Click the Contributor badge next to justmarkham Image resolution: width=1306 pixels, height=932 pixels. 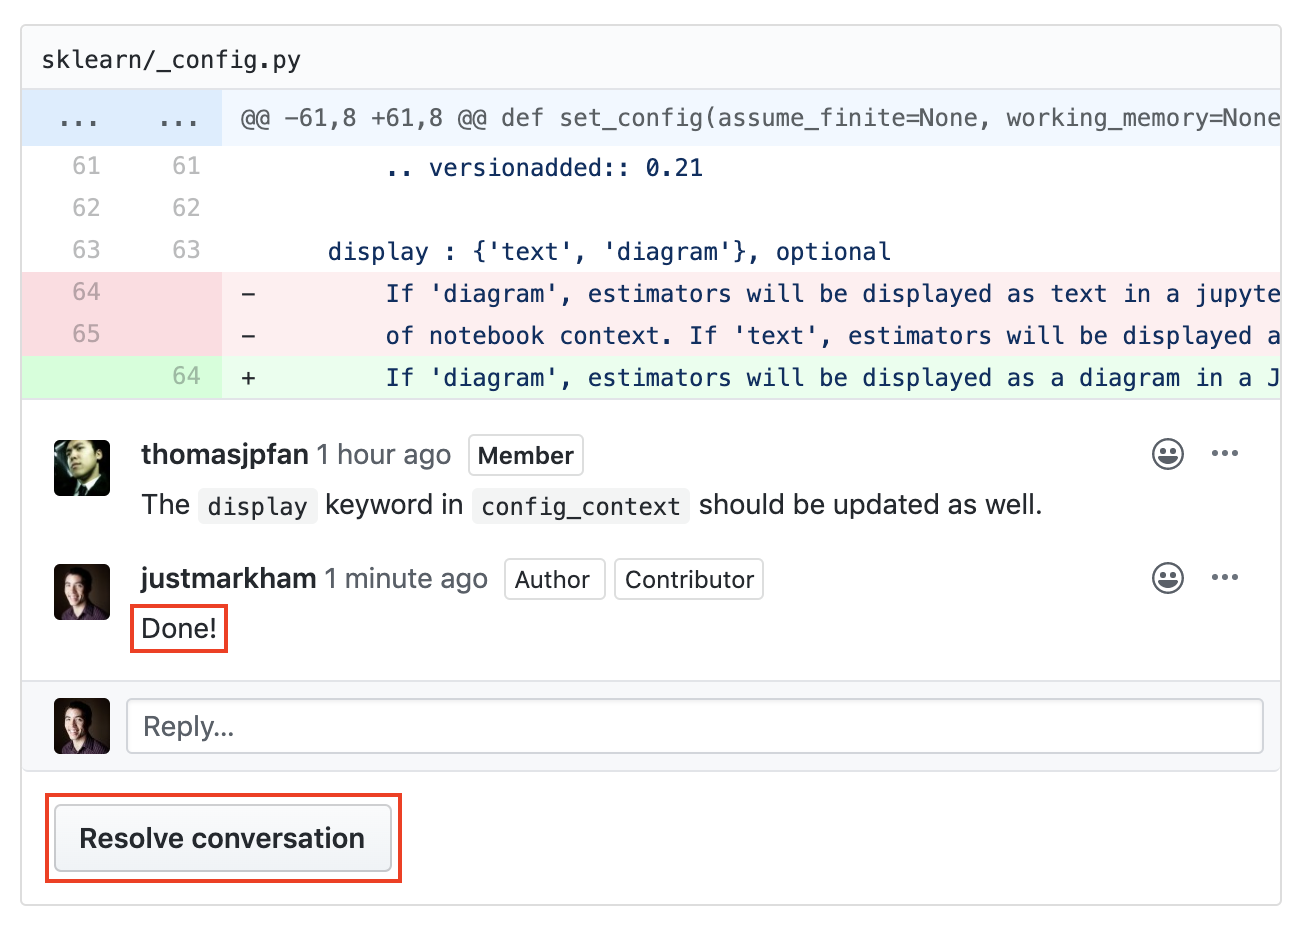click(688, 579)
